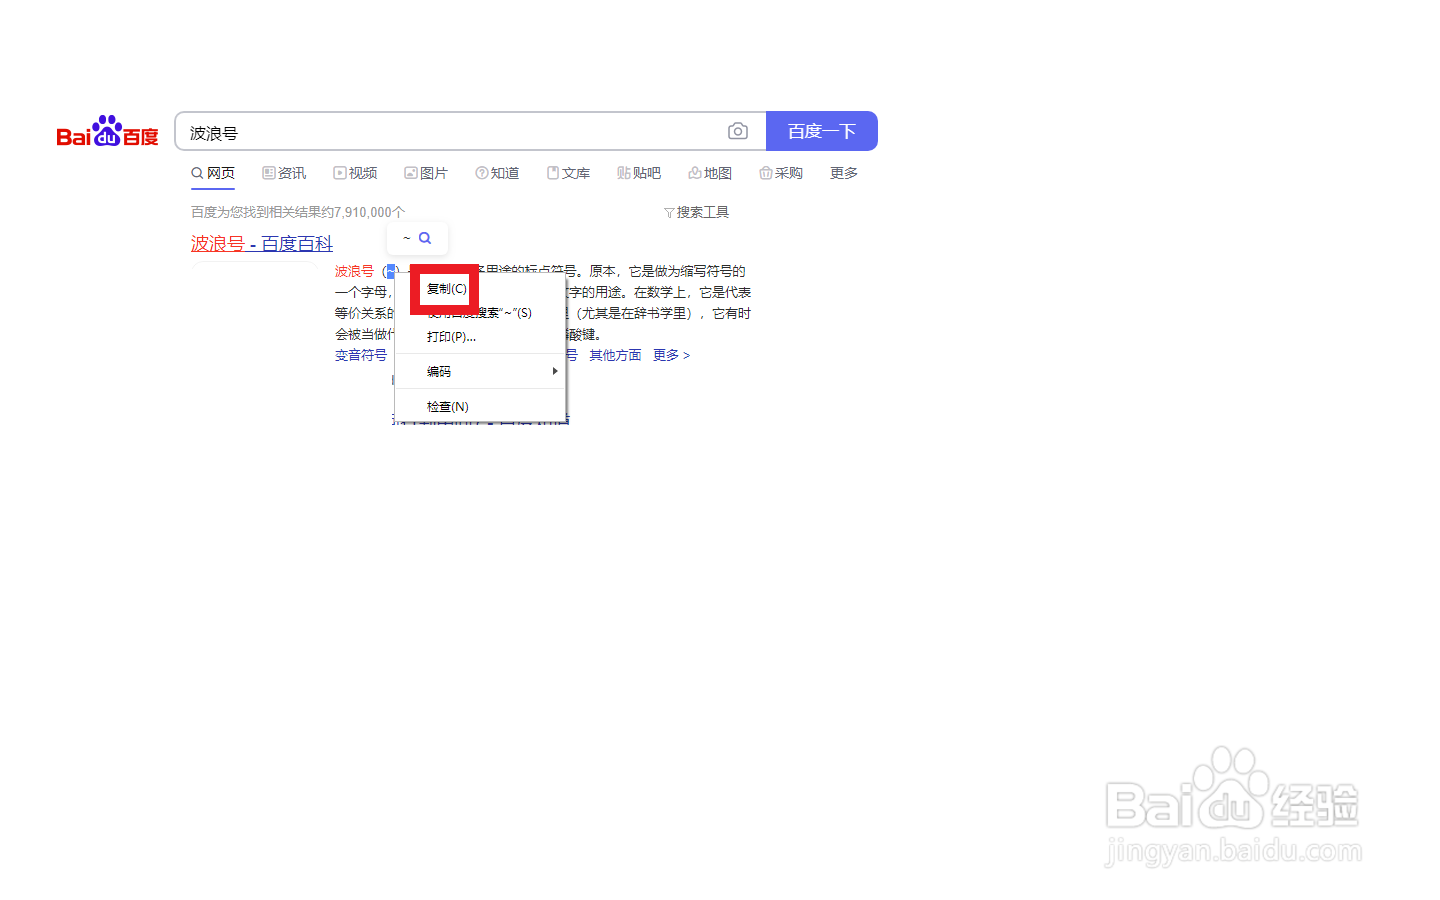The width and height of the screenshot is (1440, 900).
Task: Expand the 更多 > link in the result
Action: tap(671, 354)
